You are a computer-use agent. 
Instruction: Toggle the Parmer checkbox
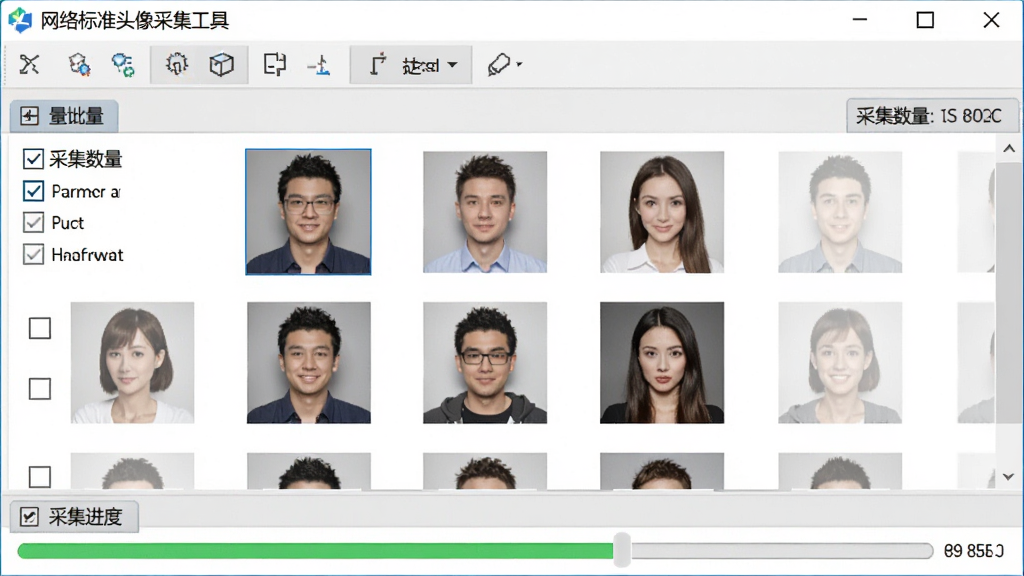tap(33, 191)
